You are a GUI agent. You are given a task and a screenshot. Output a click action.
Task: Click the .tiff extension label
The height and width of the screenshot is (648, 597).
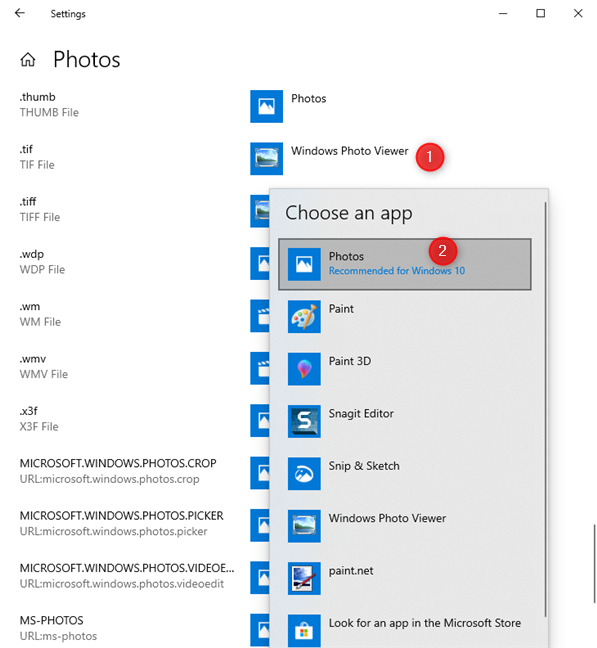click(28, 202)
